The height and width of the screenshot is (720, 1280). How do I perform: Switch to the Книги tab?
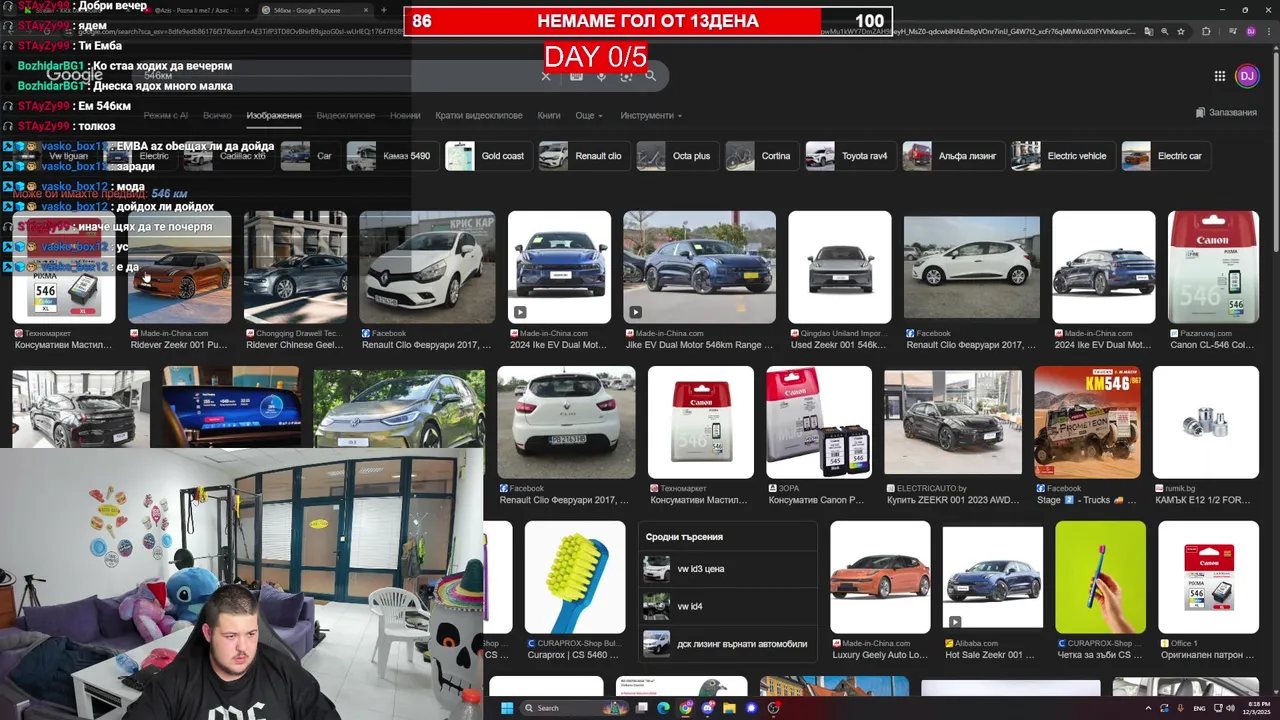coord(549,115)
